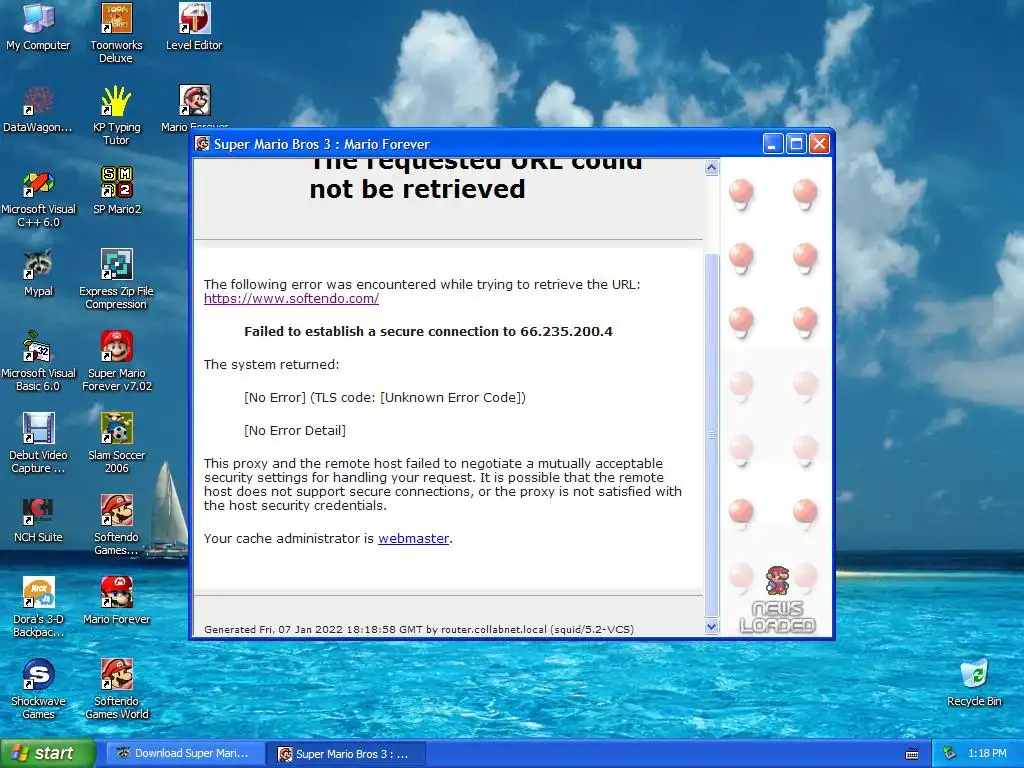Maximize the Mario Forever window
Viewport: 1024px width, 768px height.
[796, 144]
